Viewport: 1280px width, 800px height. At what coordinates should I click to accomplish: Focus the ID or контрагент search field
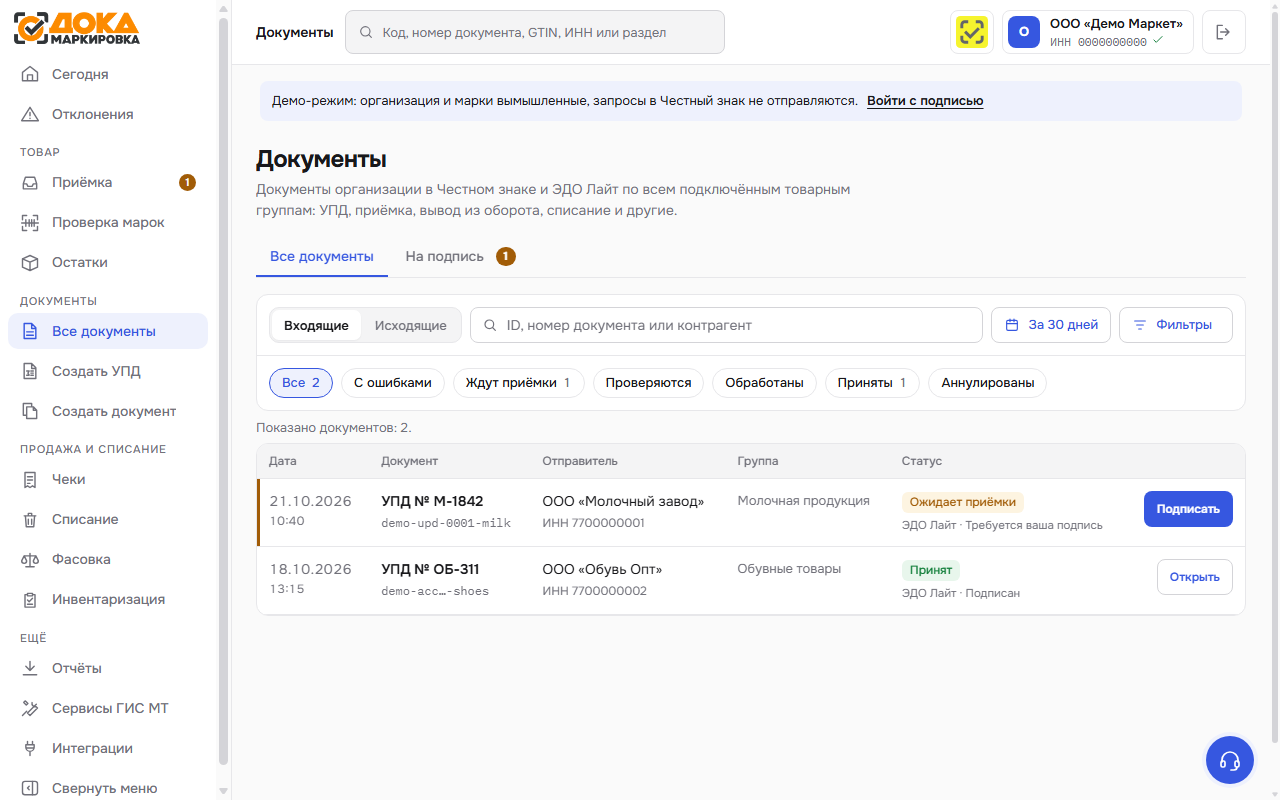coord(726,325)
